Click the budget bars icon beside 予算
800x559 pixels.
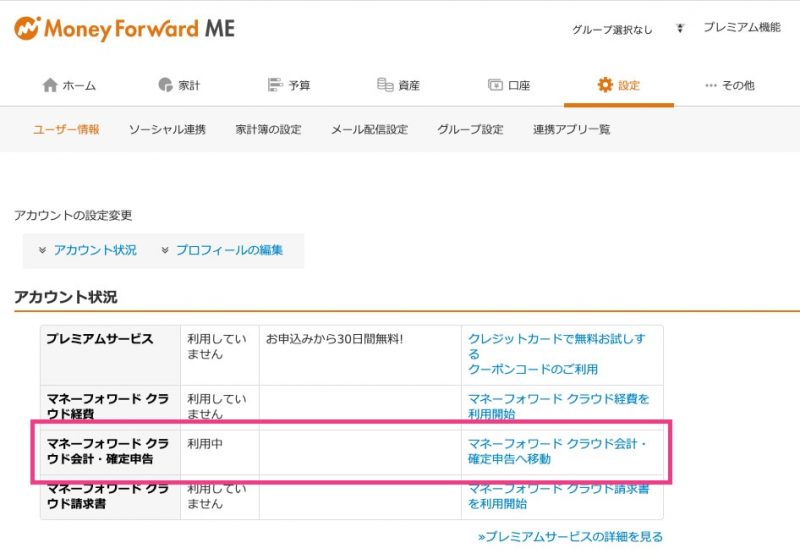click(275, 85)
